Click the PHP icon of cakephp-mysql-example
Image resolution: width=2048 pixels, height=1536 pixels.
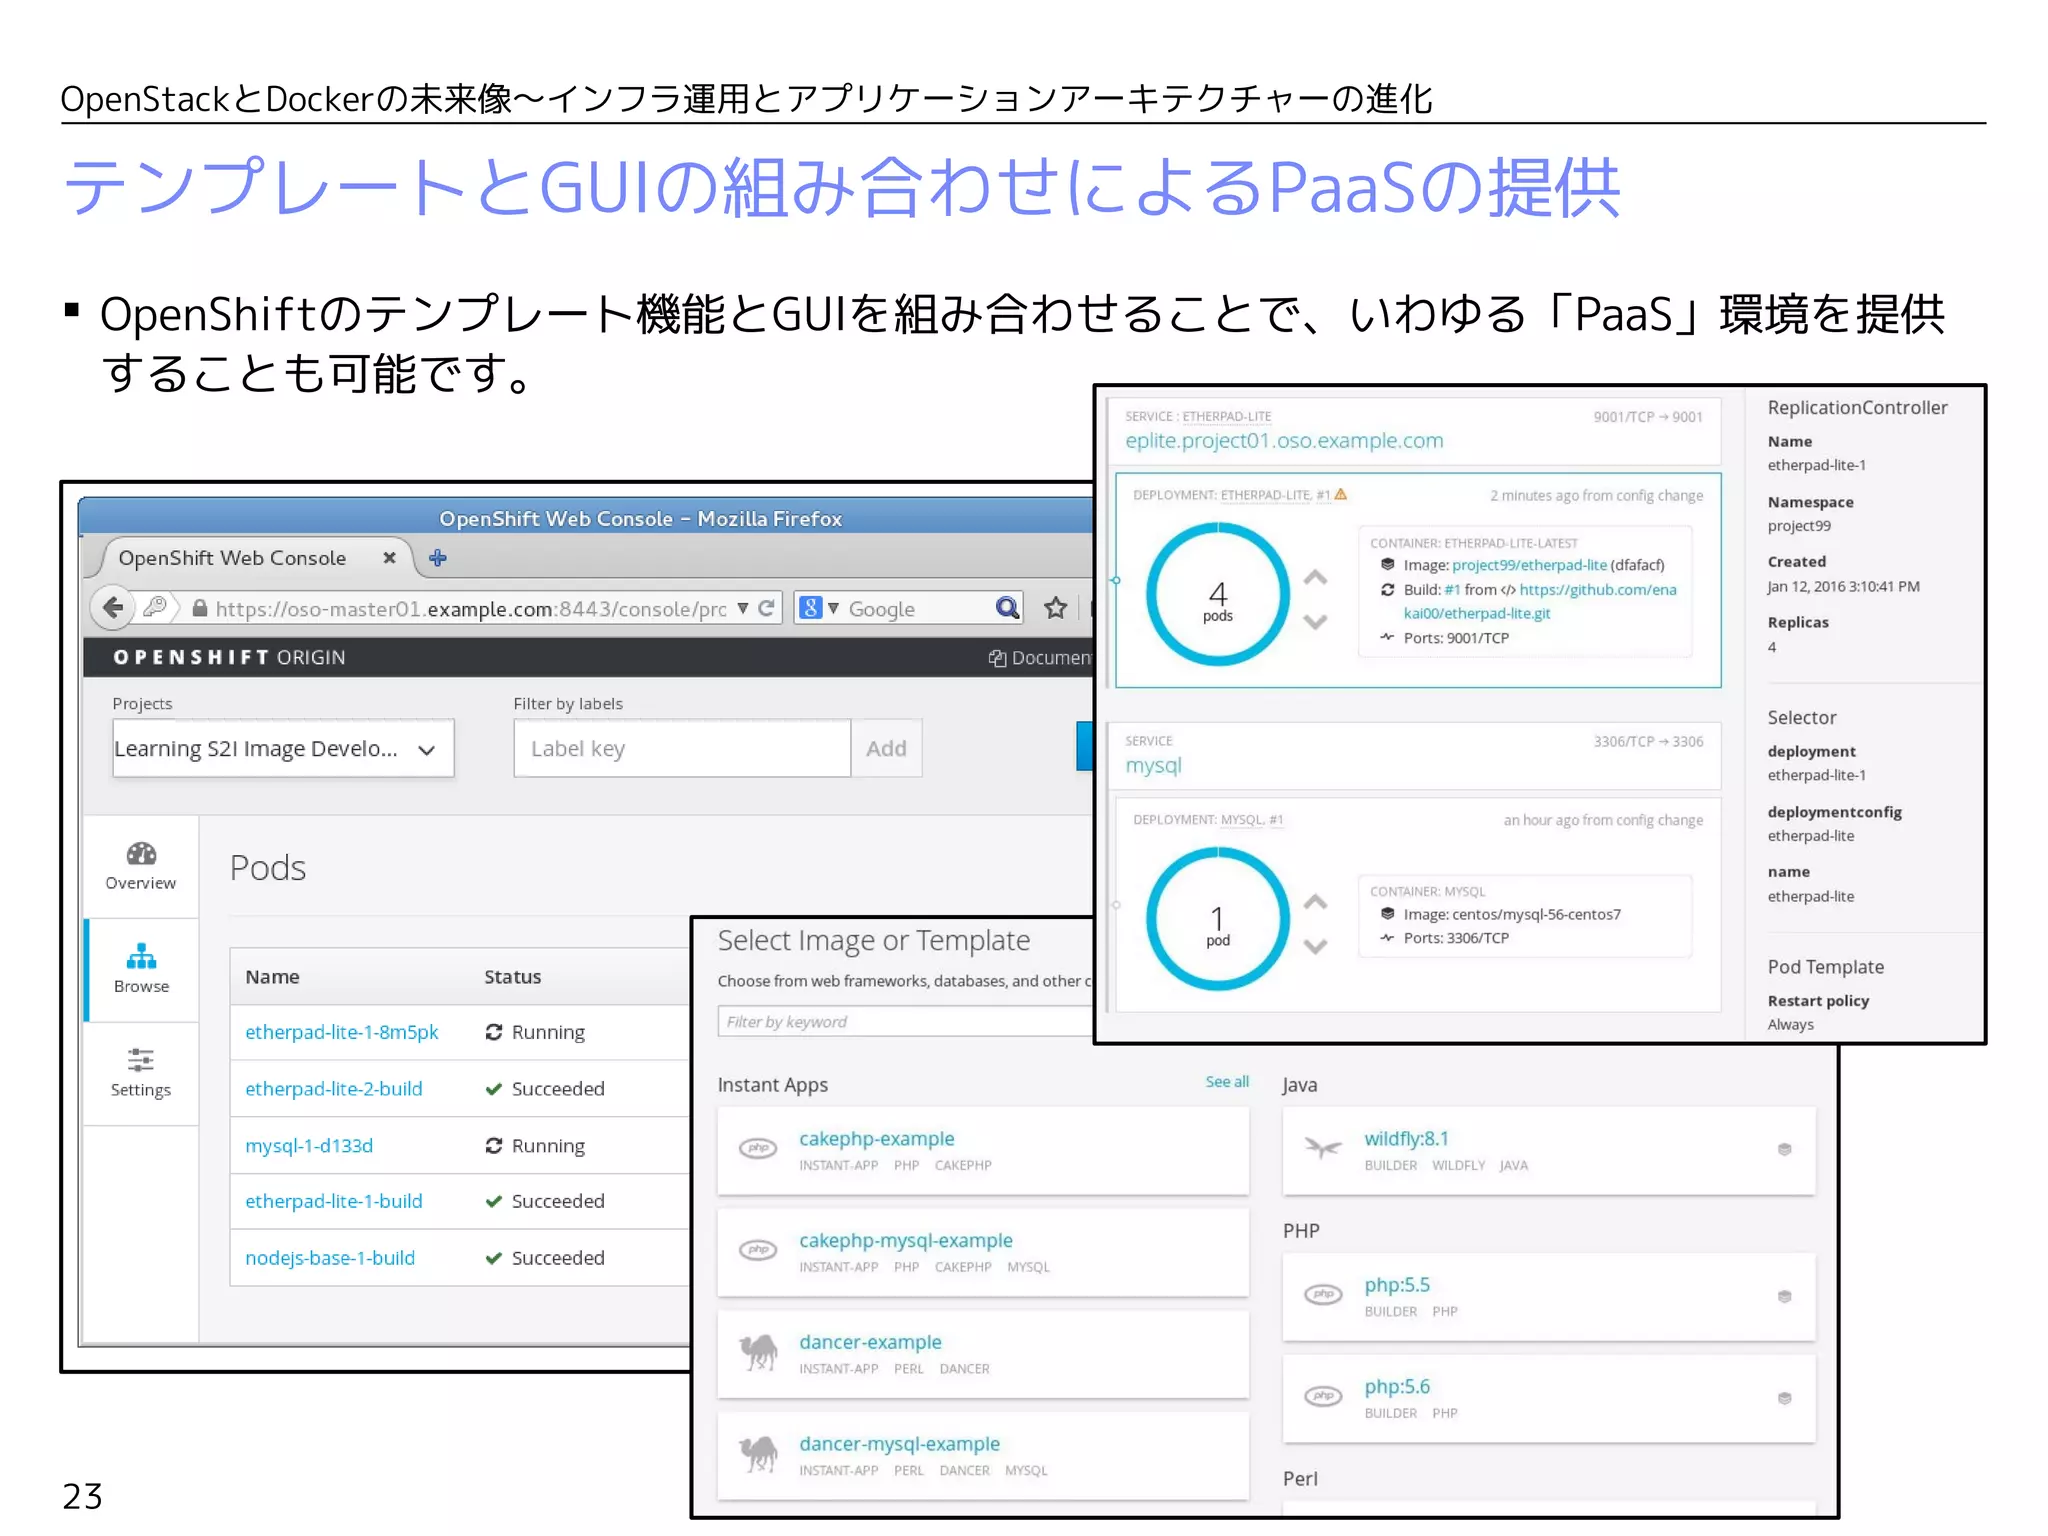(758, 1250)
